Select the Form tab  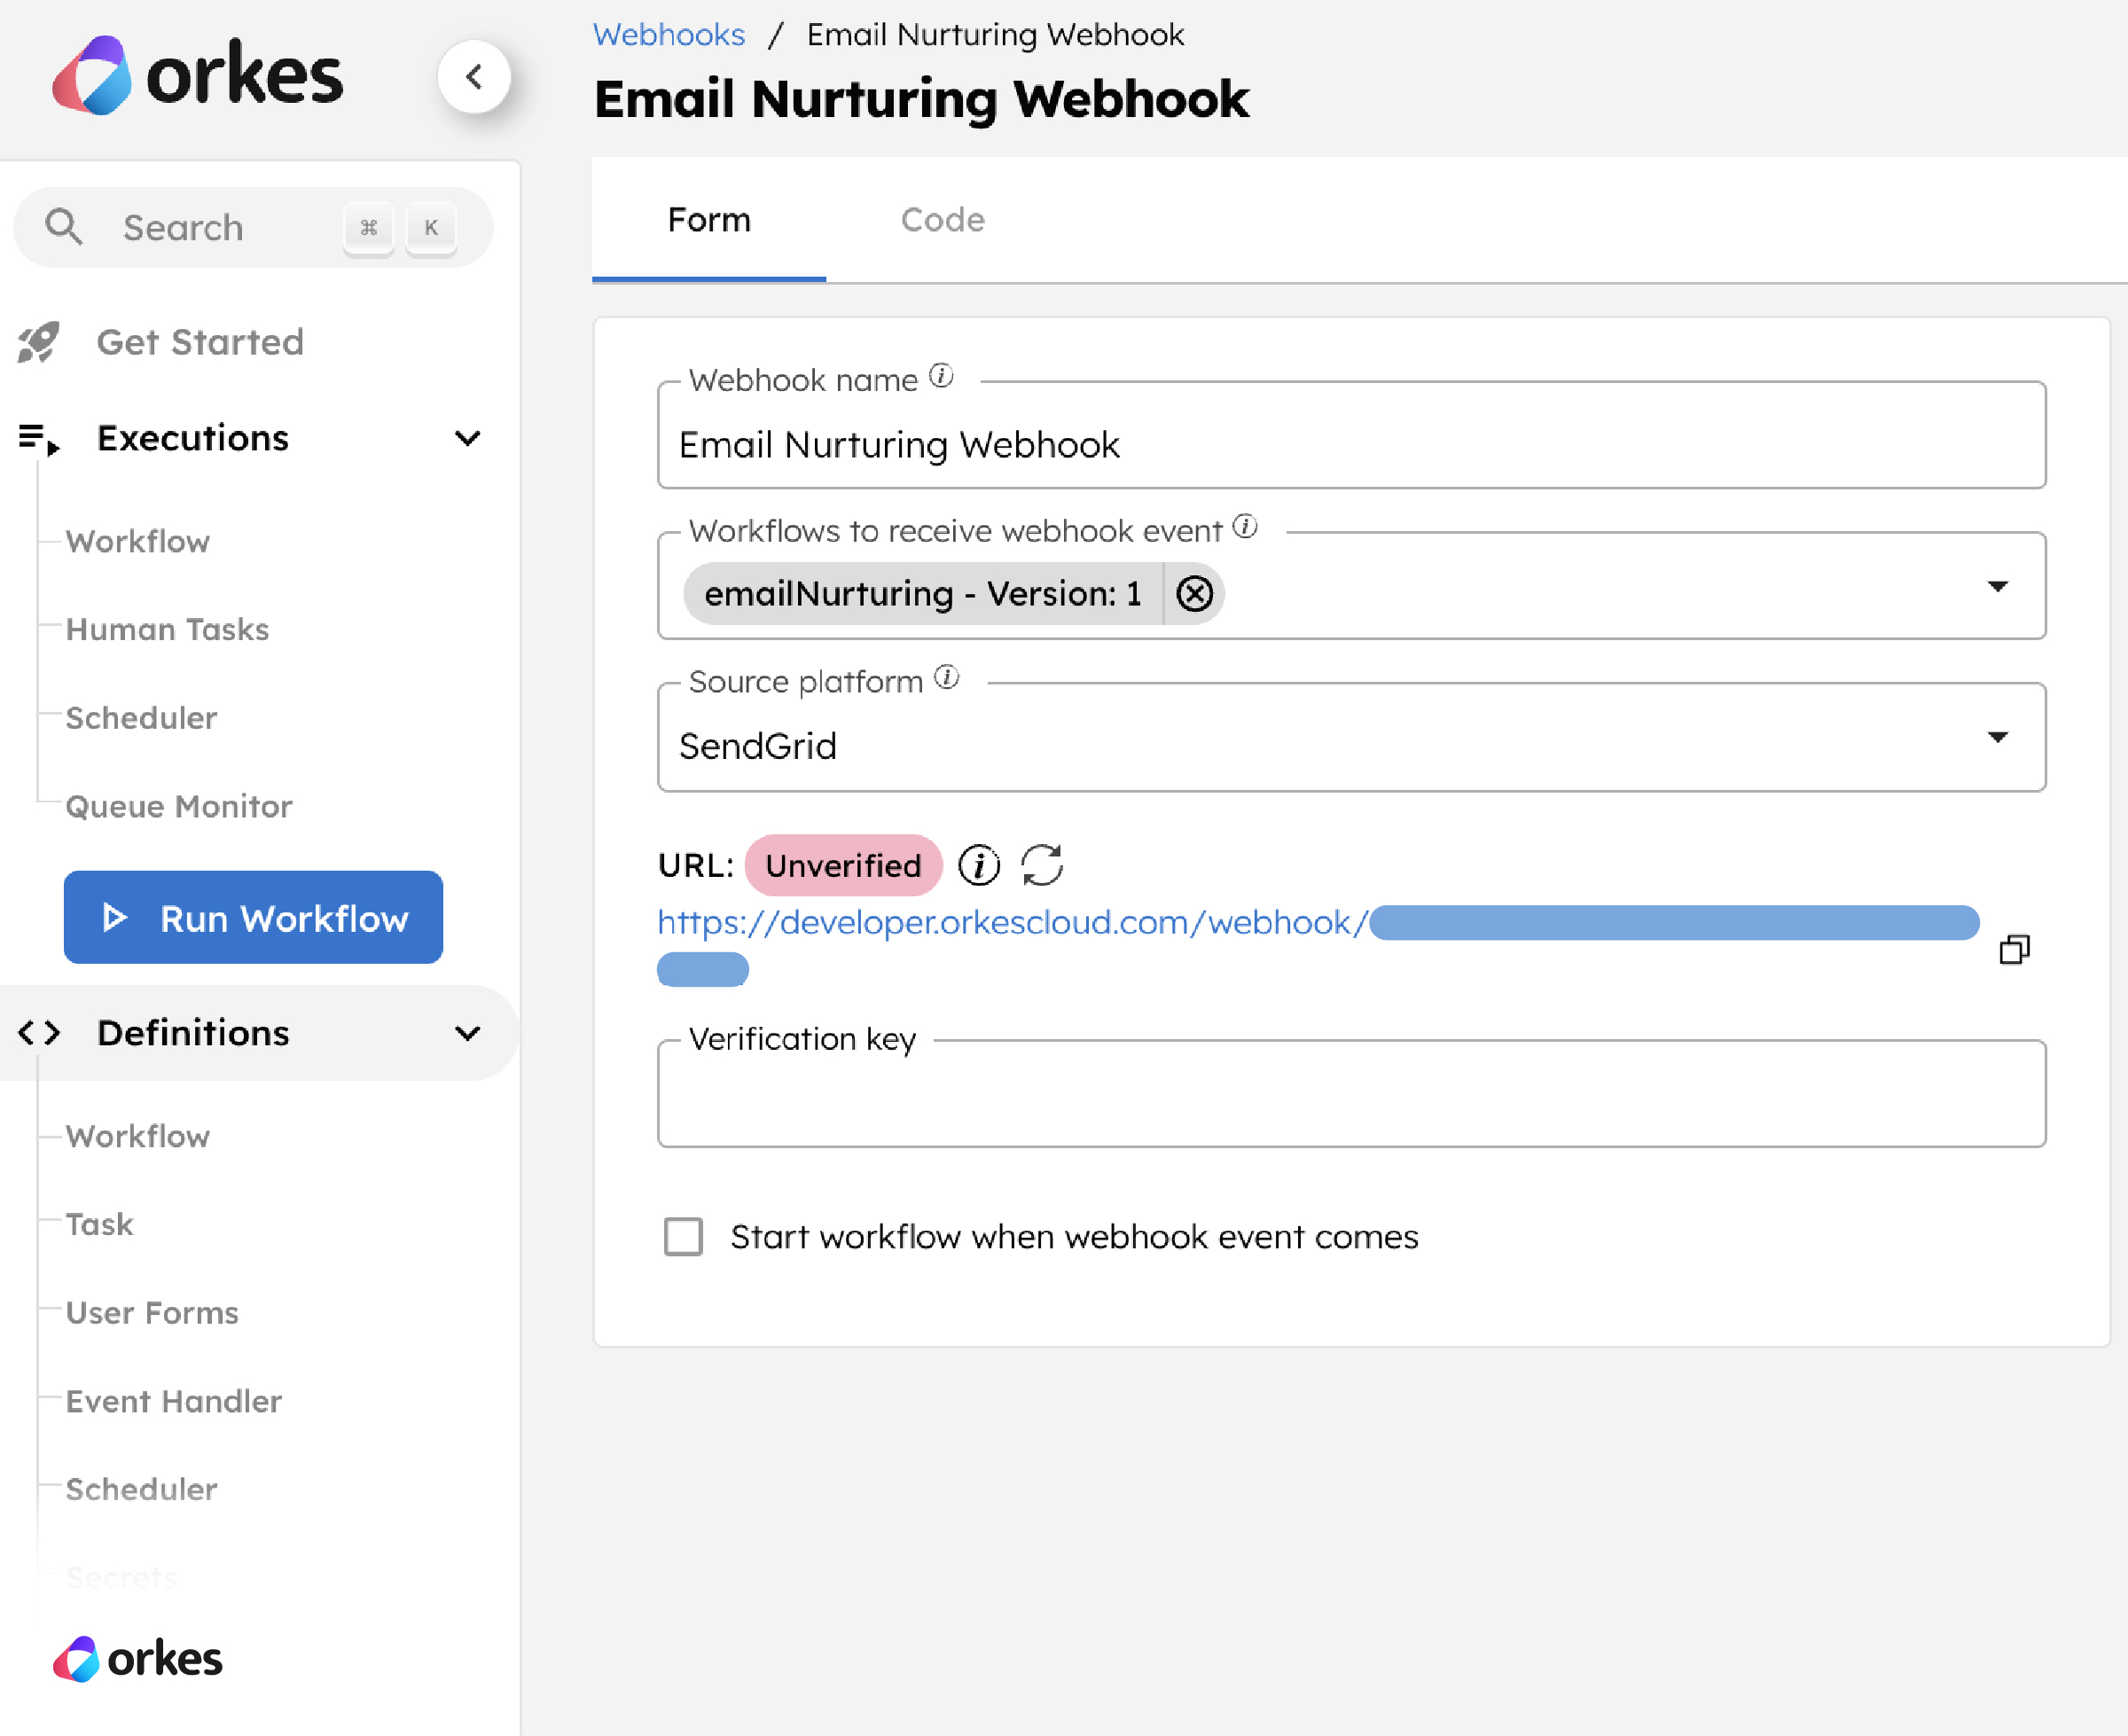point(709,219)
